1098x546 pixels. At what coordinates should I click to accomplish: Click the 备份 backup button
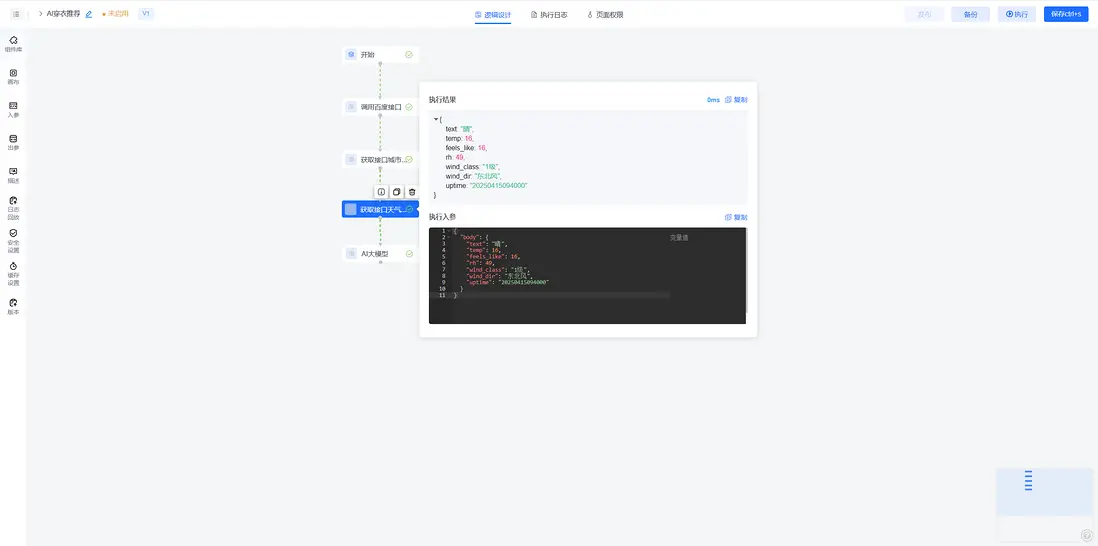[971, 14]
